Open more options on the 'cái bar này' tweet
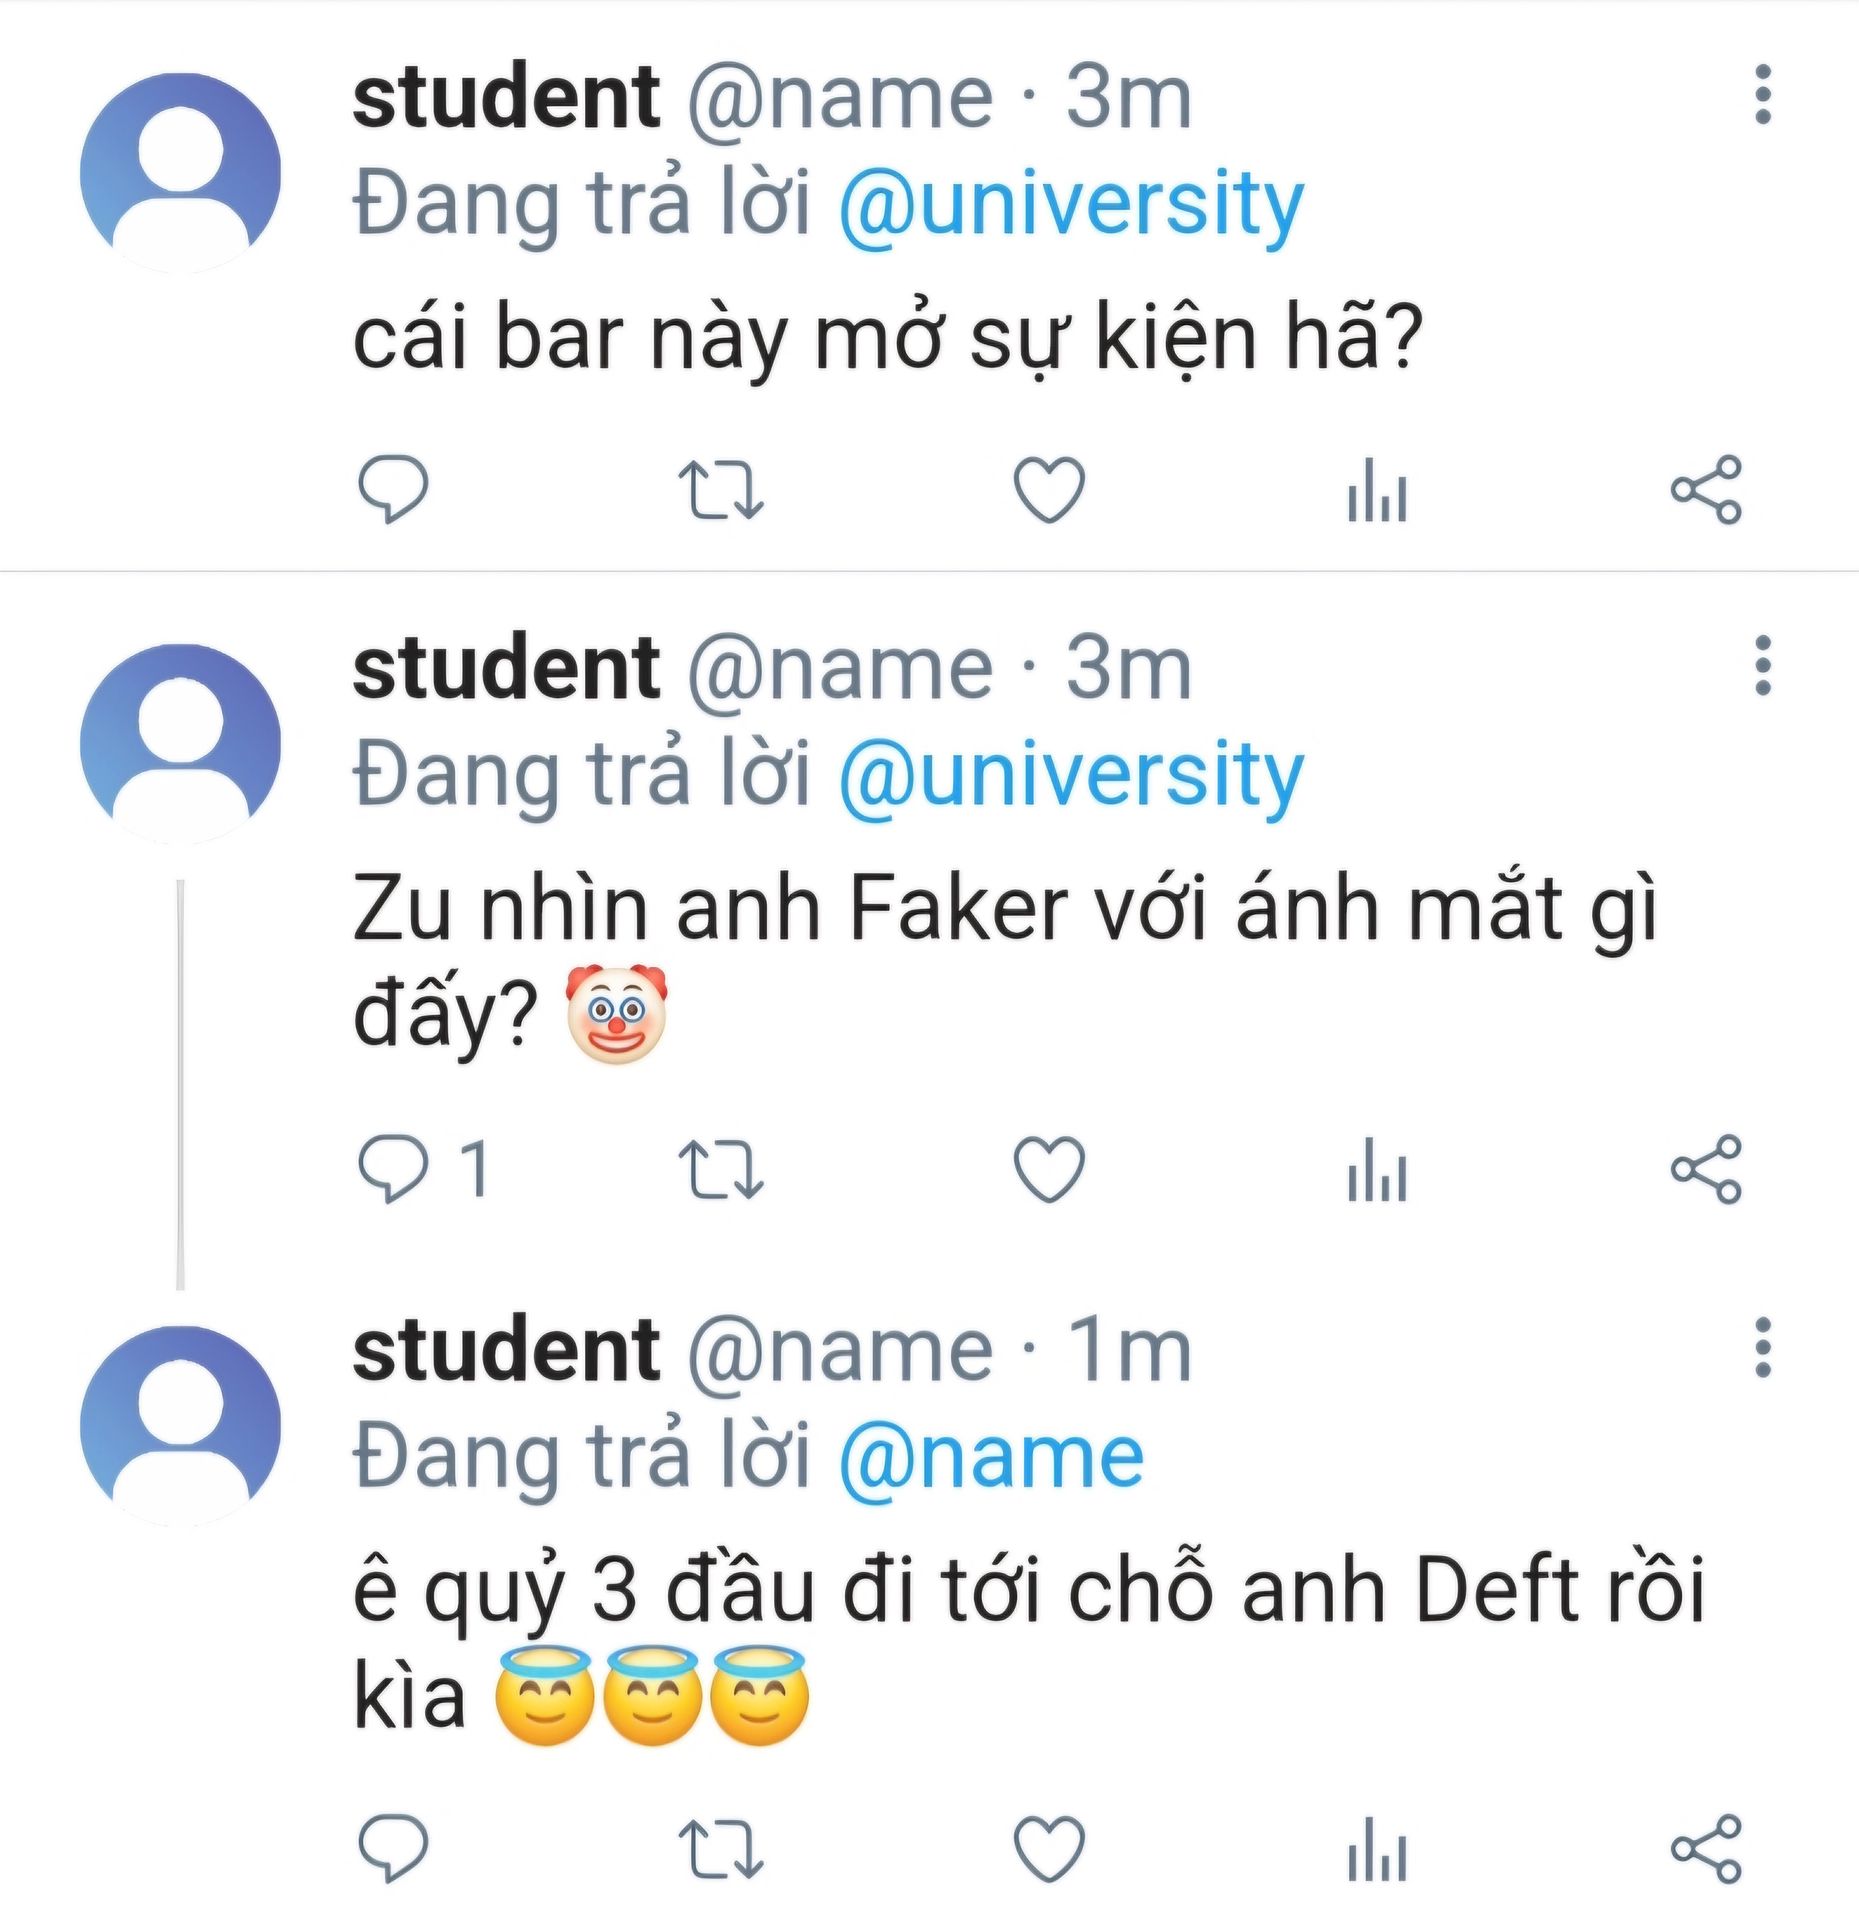This screenshot has height=1920, width=1859. [1763, 95]
